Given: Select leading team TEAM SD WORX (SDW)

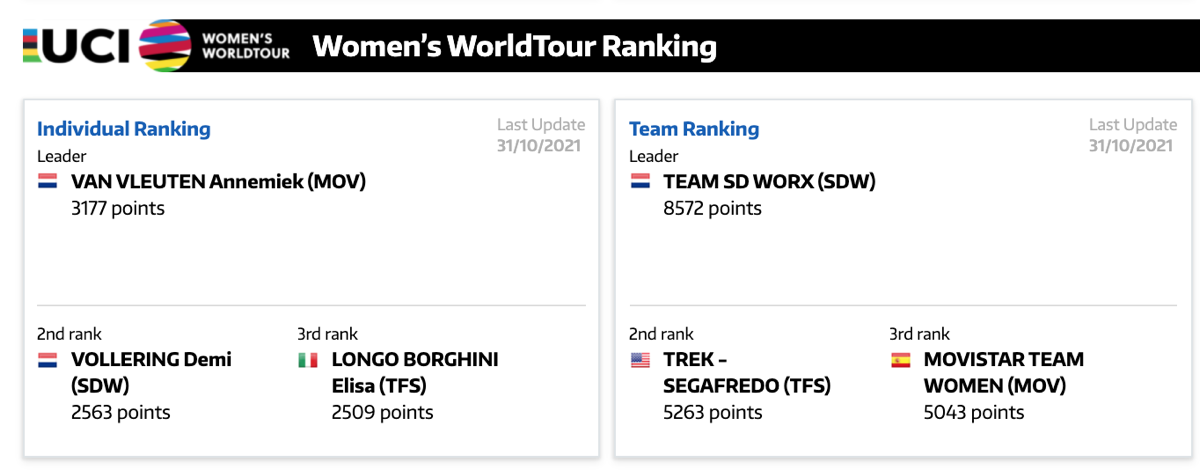Looking at the screenshot, I should pos(769,182).
